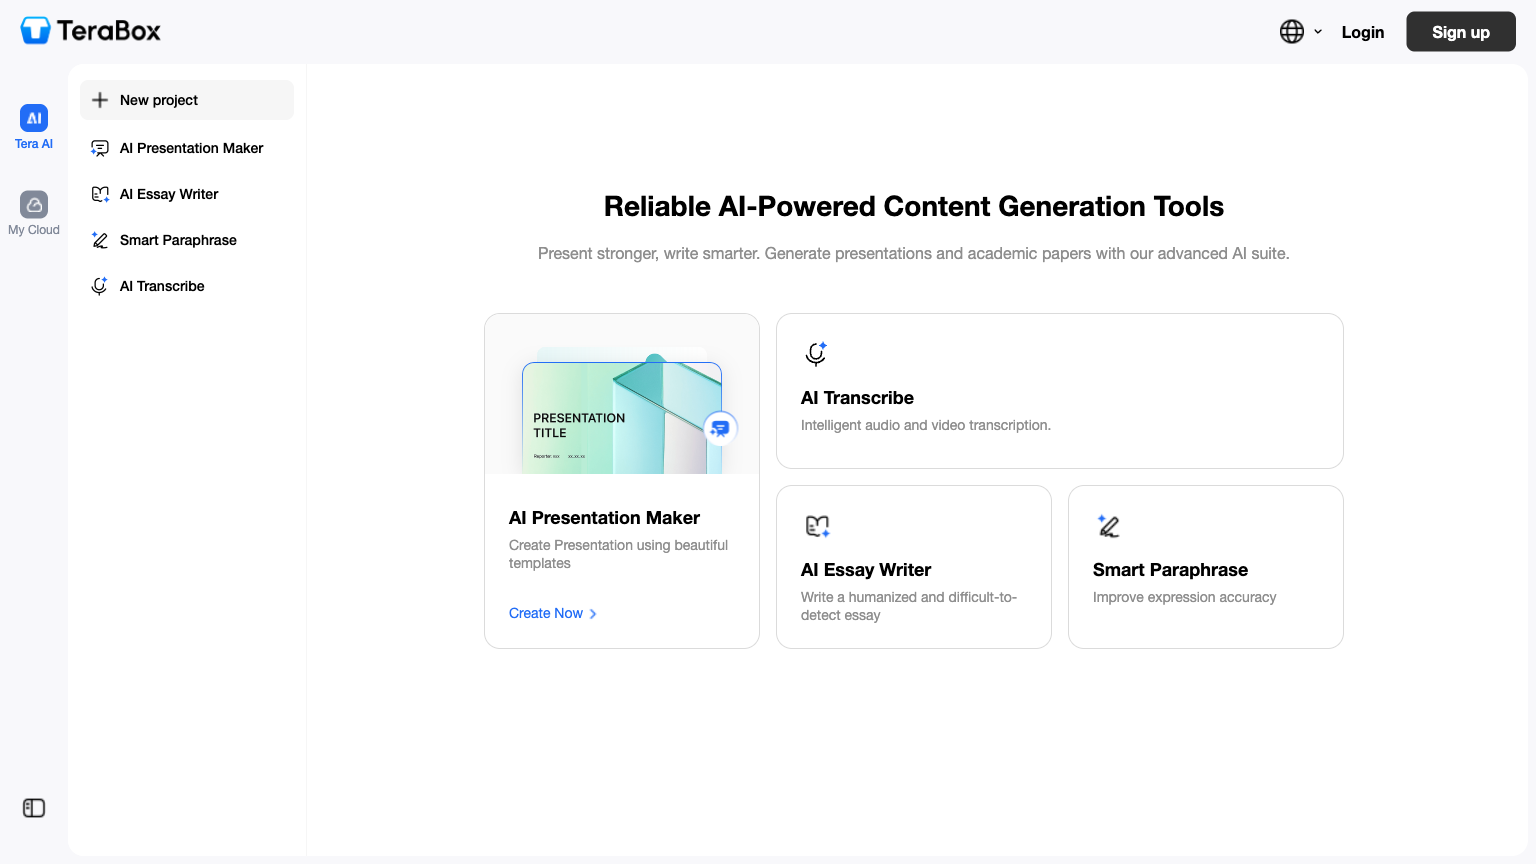This screenshot has height=864, width=1536.
Task: Select the Tera AI icon on left rail
Action: 33,117
